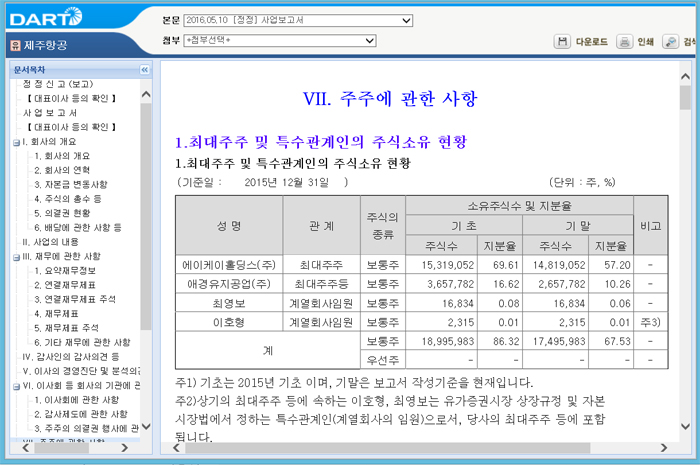Click the 인쇄 printer icon

[624, 42]
